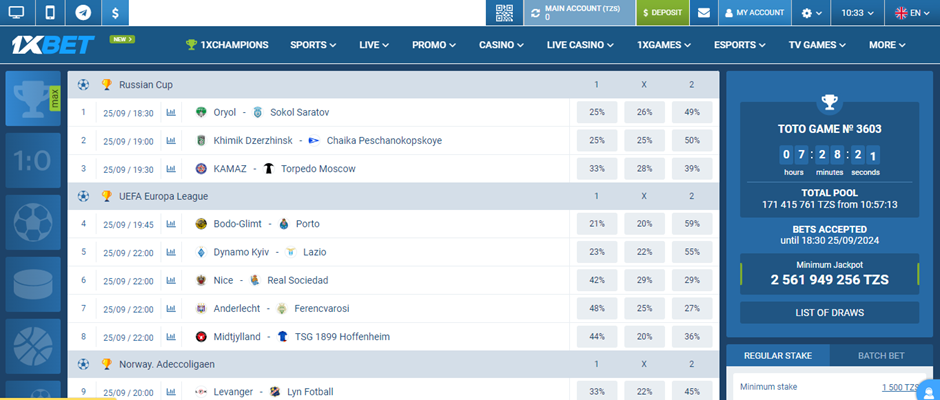940x400 pixels.
Task: Pick outcome 2 at 59% for Bodo-Glimt vs Porto
Action: 691,224
